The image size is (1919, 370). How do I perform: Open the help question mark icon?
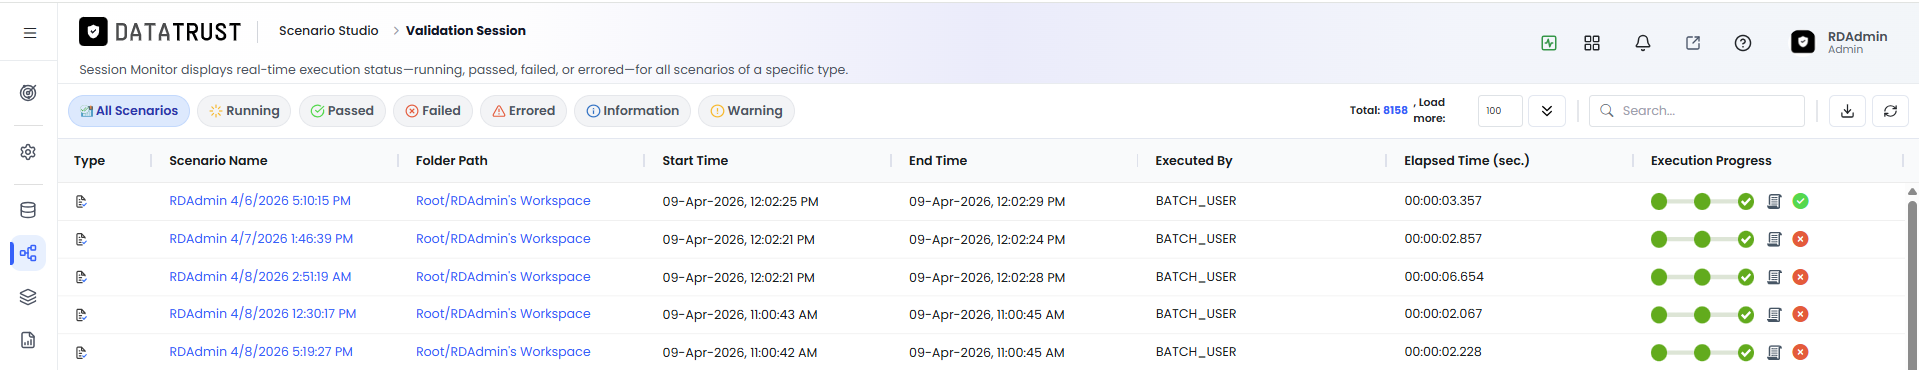(x=1743, y=43)
